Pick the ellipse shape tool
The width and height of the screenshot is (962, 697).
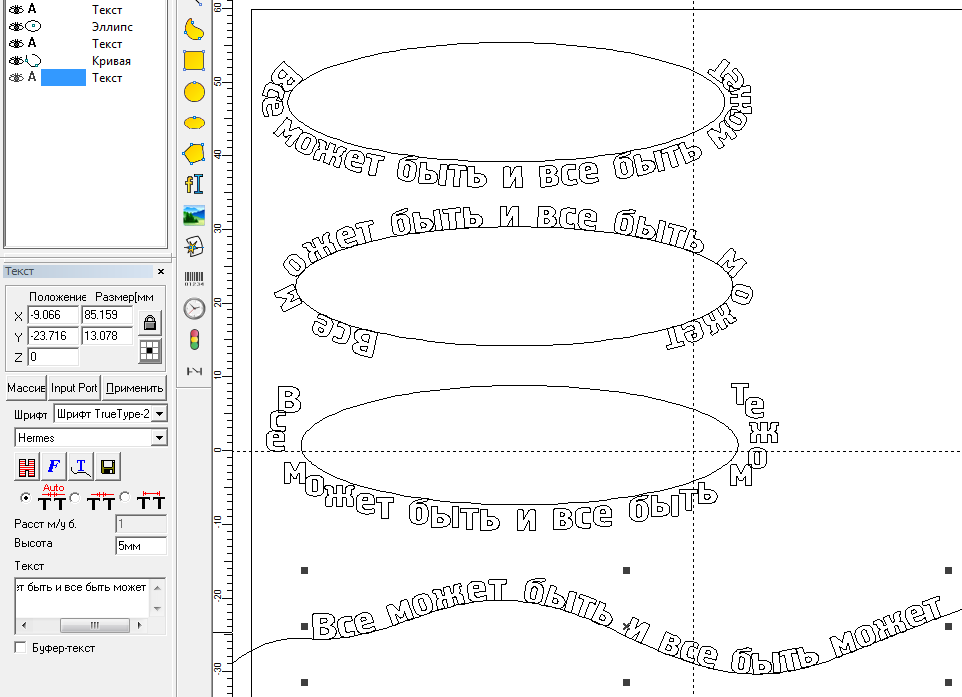click(x=194, y=122)
